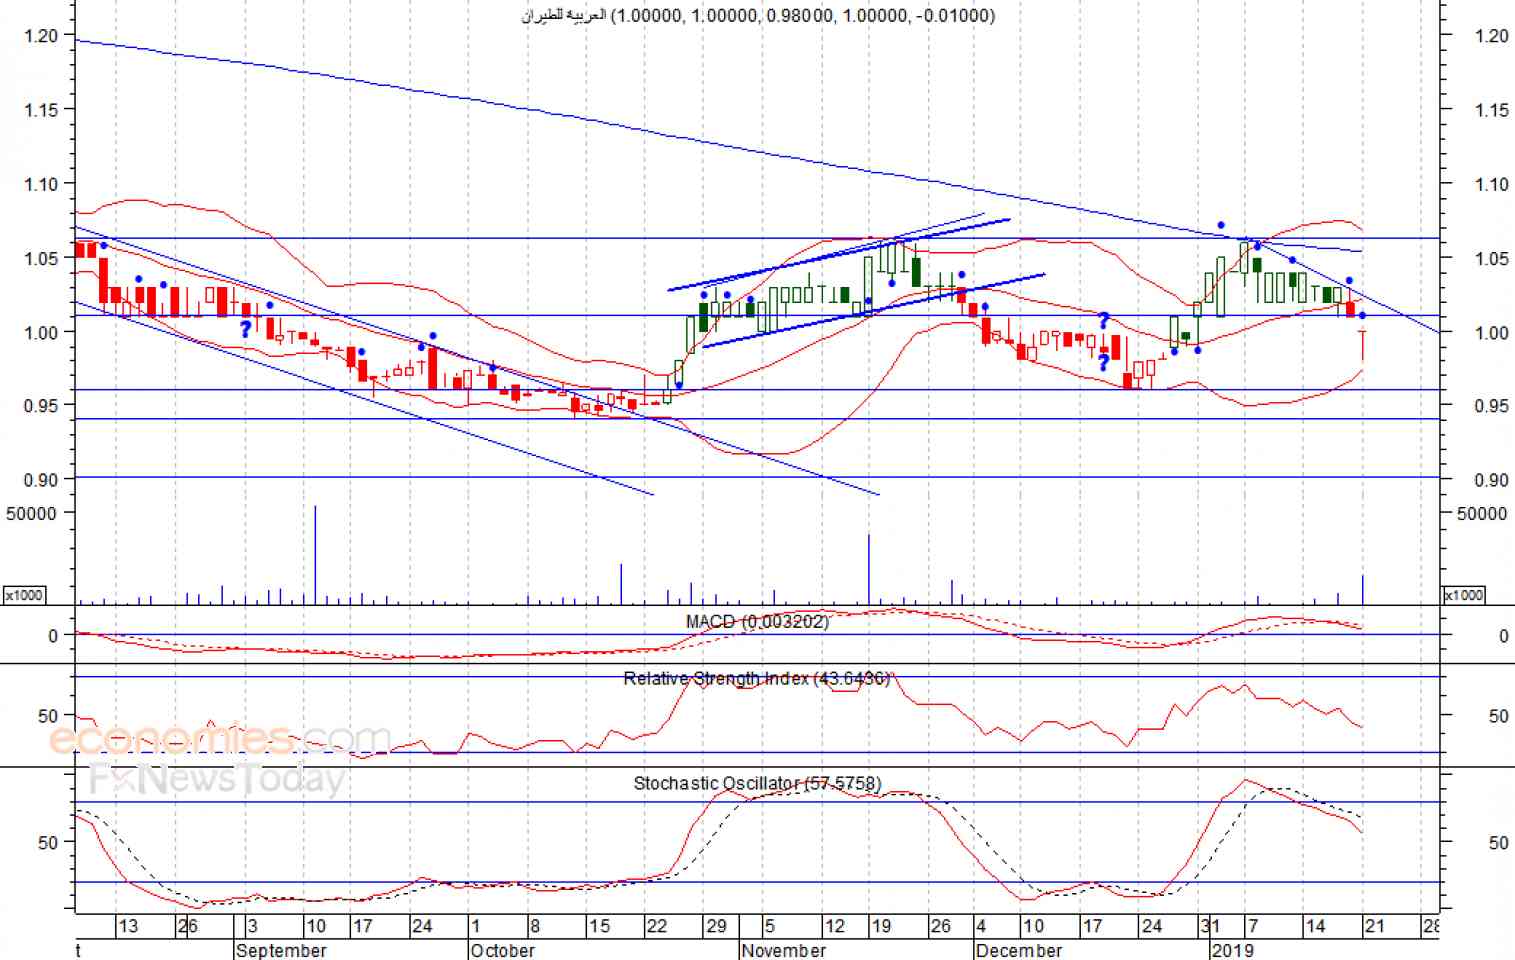Select date label 15 on time axis
The width and height of the screenshot is (1515, 960).
pos(598,926)
